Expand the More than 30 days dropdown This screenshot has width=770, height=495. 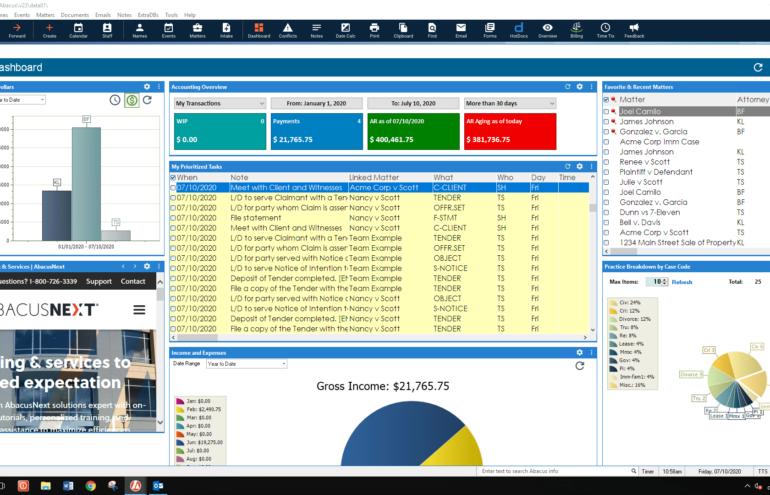(x=510, y=103)
